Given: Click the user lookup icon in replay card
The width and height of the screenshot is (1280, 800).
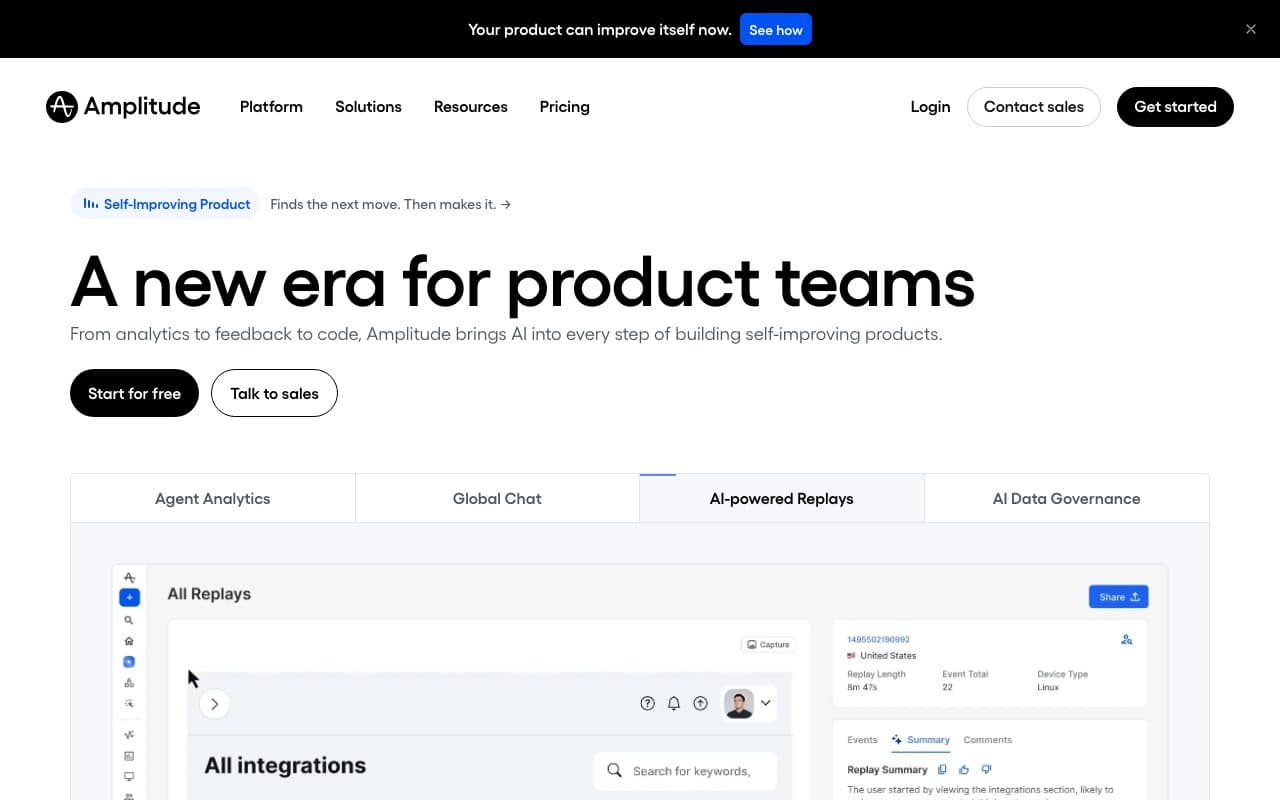Looking at the screenshot, I should pos(1127,640).
